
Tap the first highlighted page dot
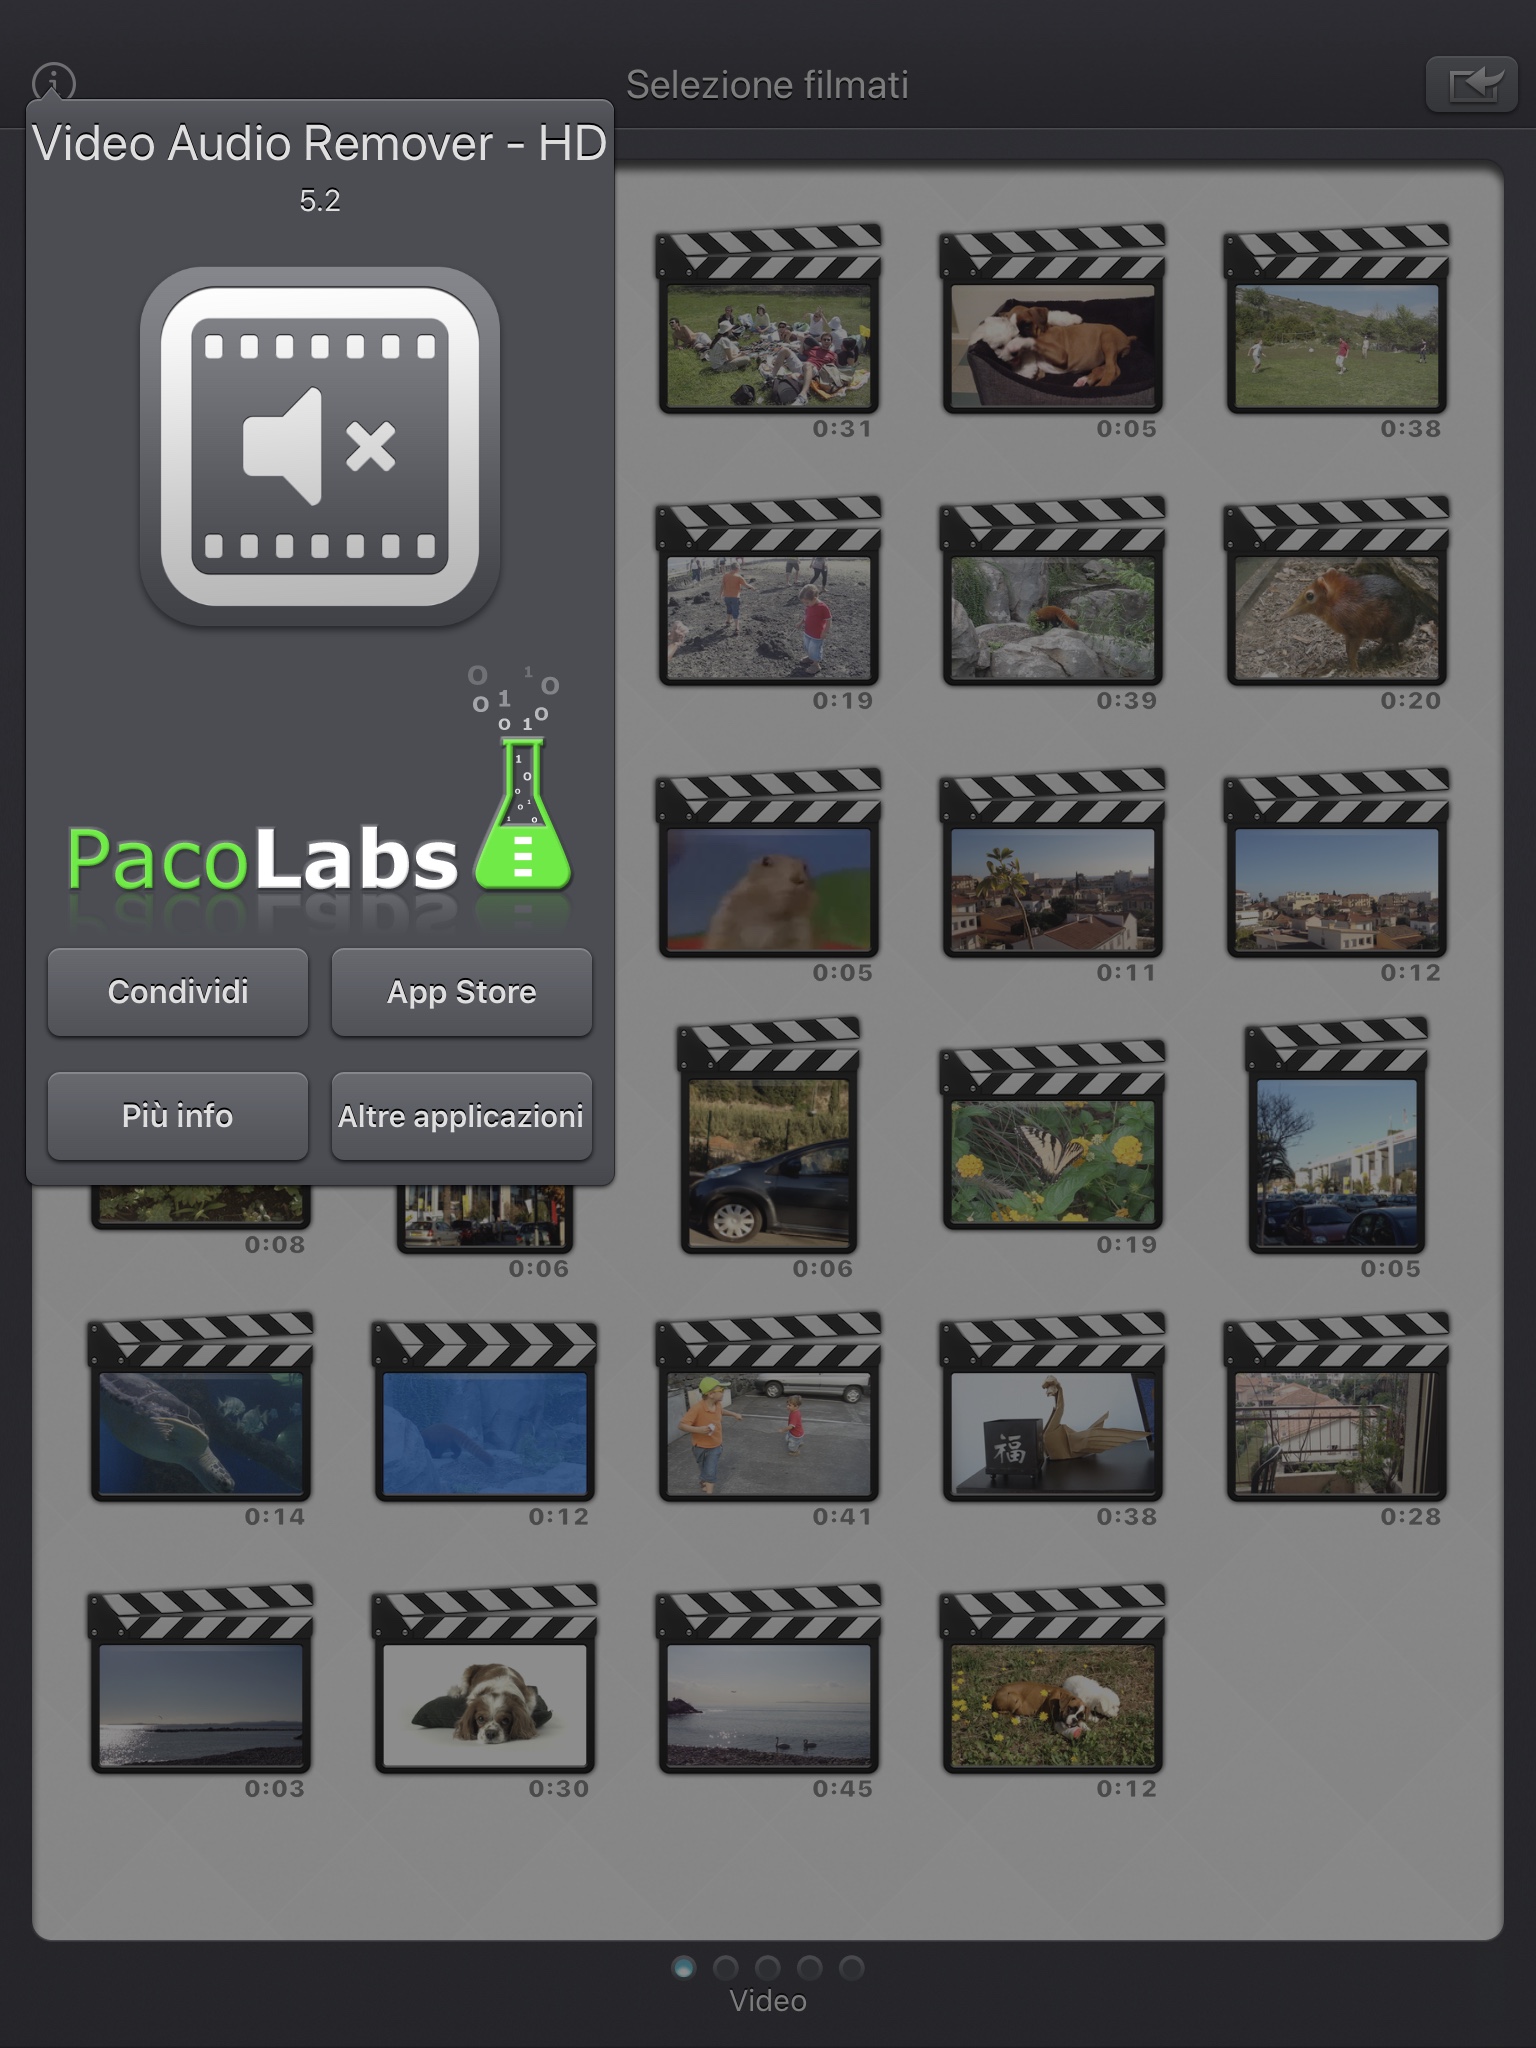pyautogui.click(x=684, y=1968)
